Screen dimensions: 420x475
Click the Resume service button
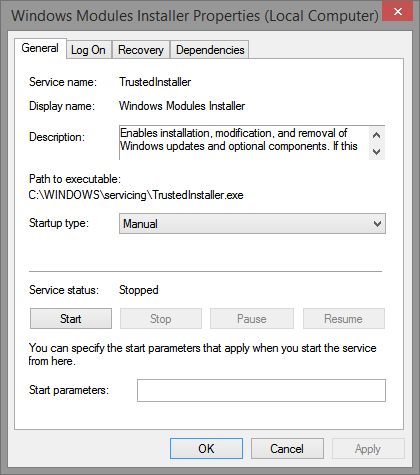coord(343,319)
